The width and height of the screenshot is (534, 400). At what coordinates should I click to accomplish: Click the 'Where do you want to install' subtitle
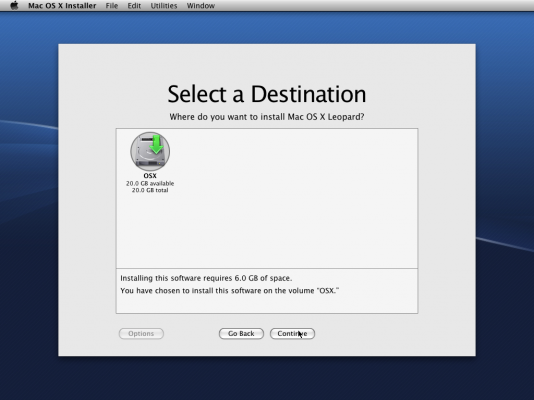coord(267,117)
